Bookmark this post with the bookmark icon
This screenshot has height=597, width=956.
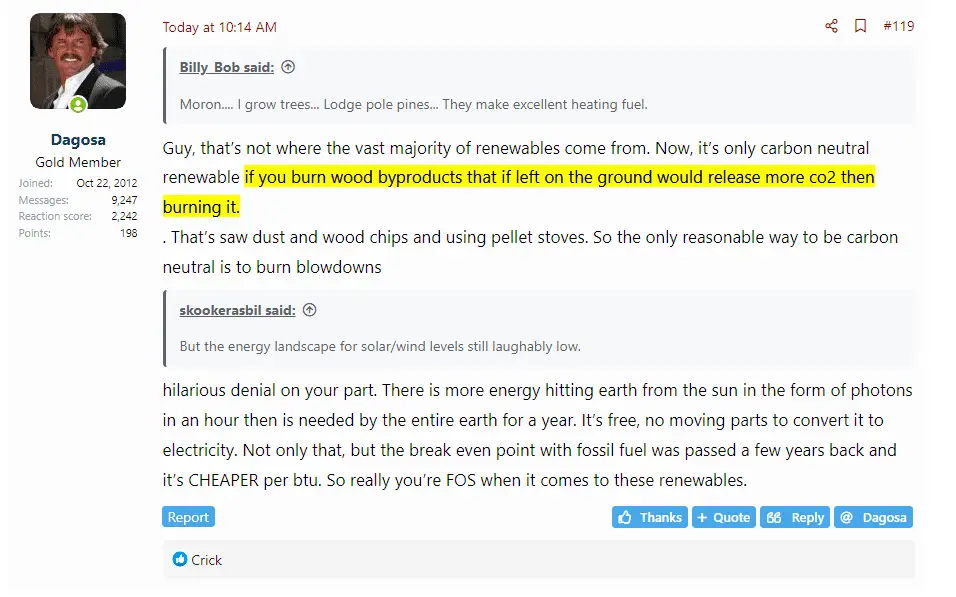coord(860,26)
